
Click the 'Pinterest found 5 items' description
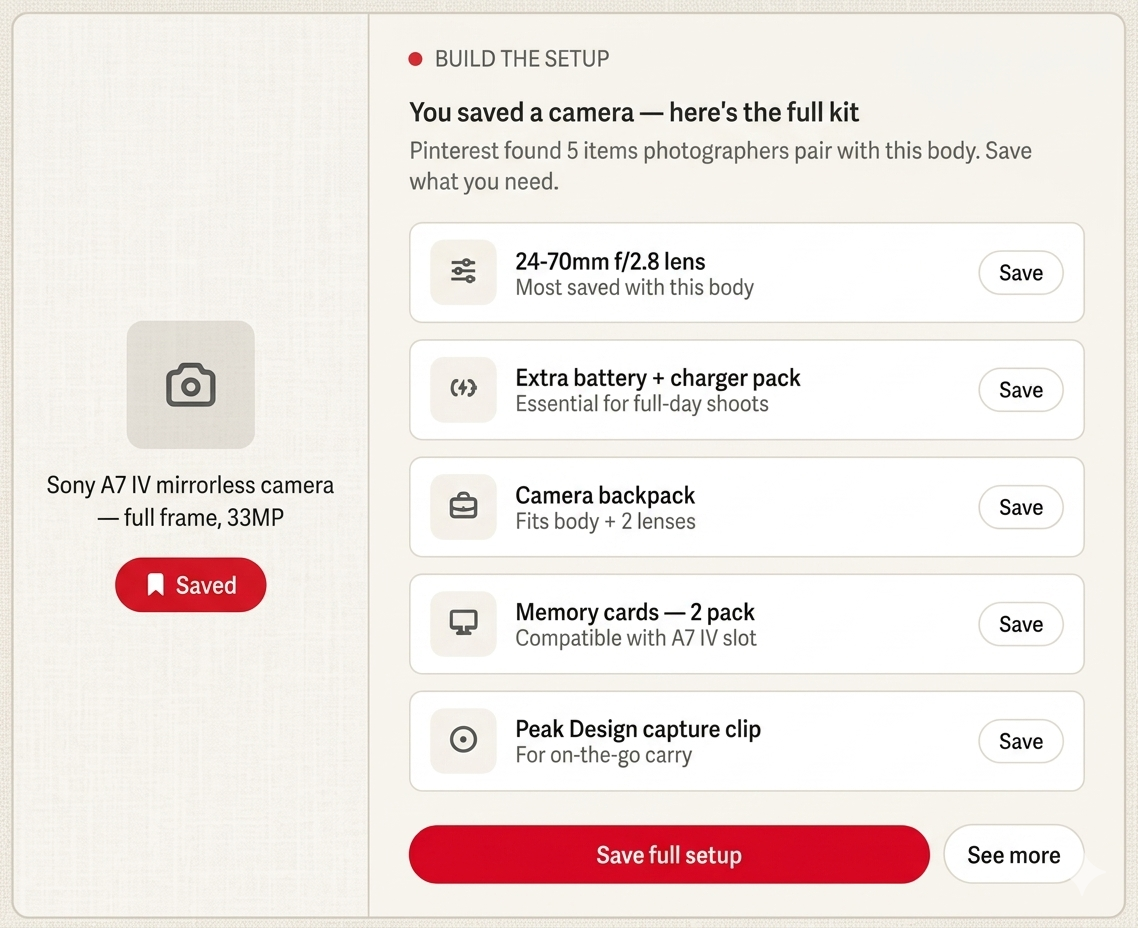coord(720,165)
